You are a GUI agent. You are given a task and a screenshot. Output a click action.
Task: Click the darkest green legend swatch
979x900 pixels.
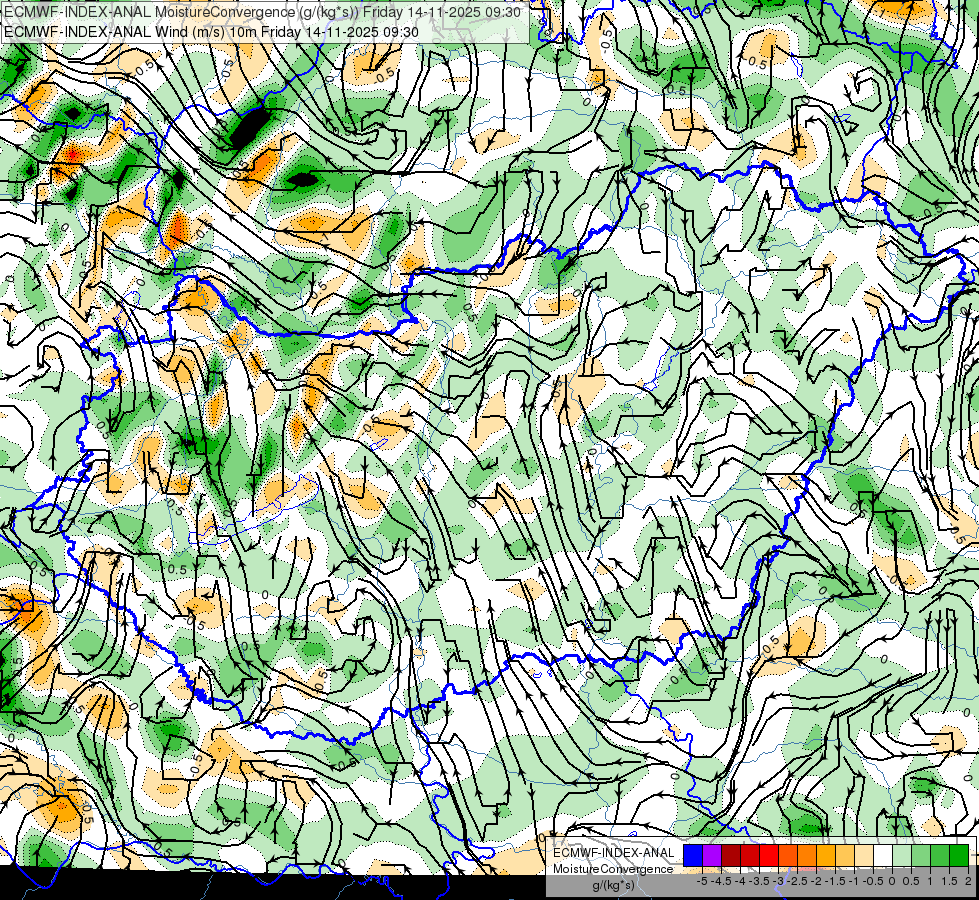[x=959, y=855]
